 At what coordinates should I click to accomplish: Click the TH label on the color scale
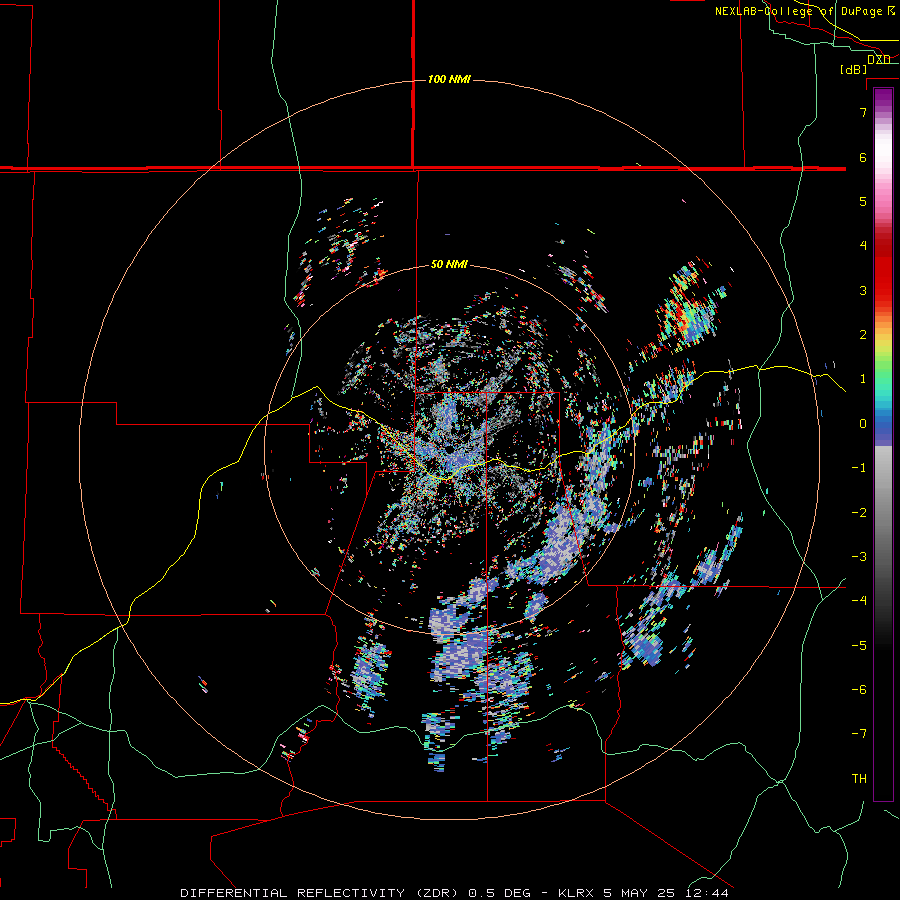[x=859, y=779]
